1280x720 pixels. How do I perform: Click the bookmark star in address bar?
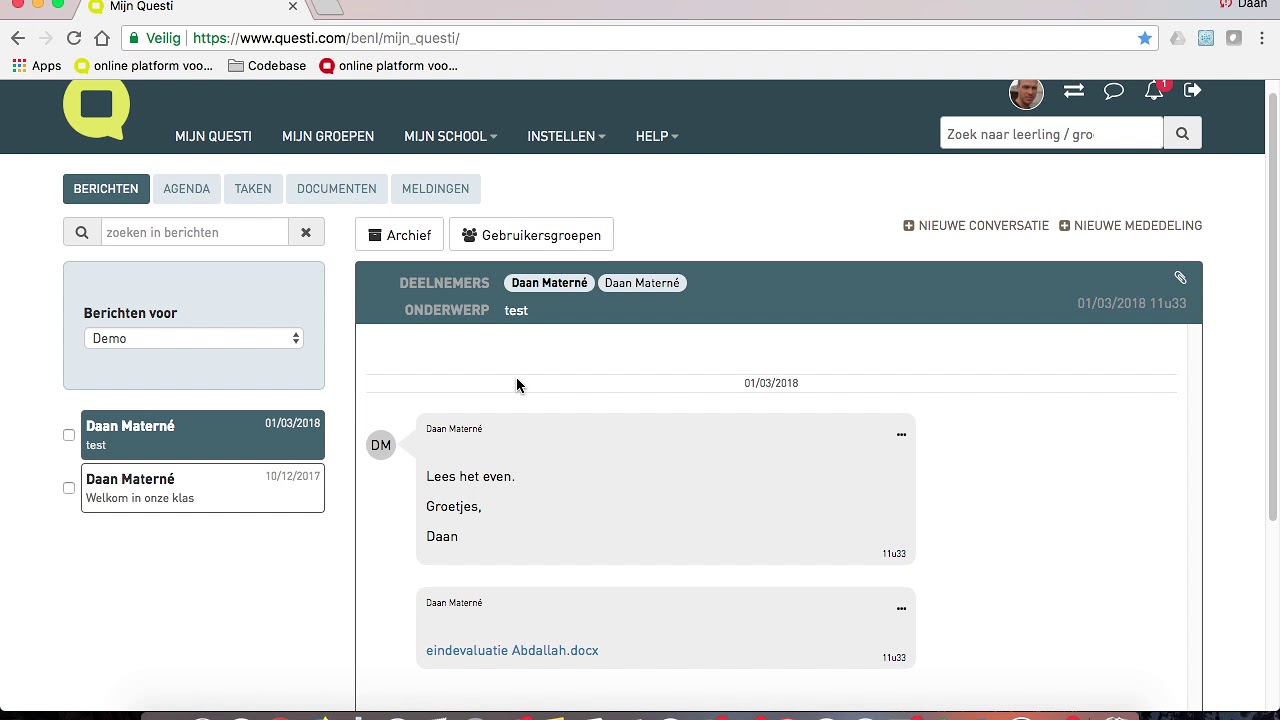coord(1145,38)
